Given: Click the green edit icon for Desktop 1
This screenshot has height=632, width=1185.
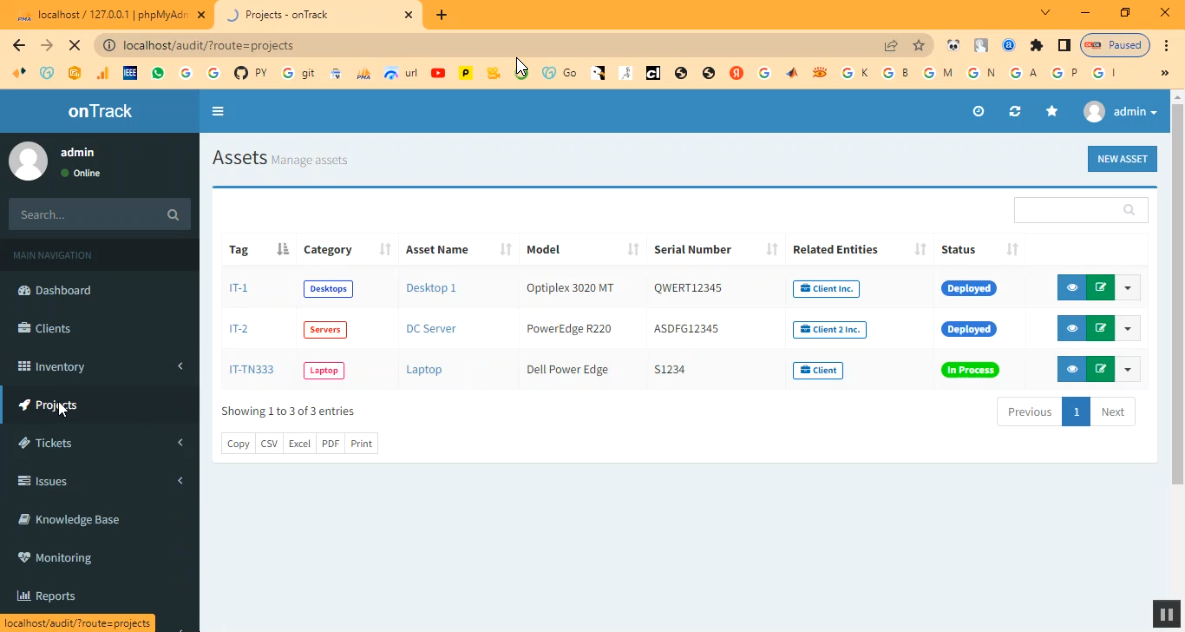Looking at the screenshot, I should (x=1100, y=287).
